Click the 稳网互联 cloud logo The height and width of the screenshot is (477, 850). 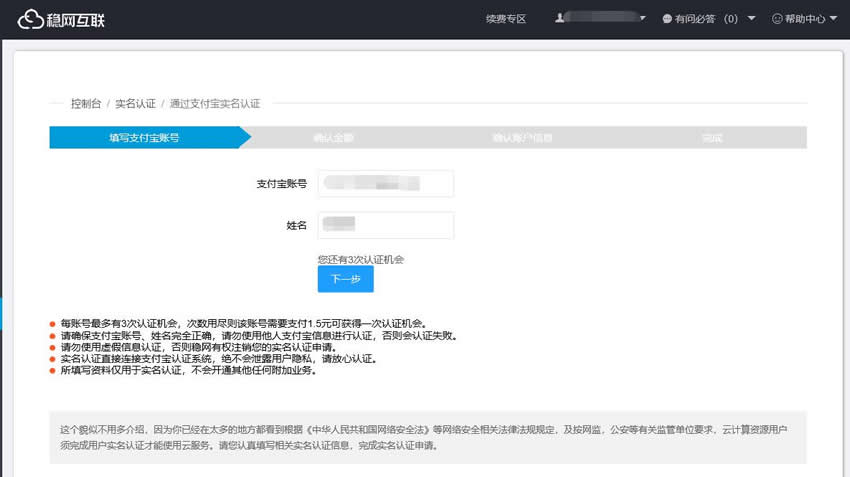pos(61,20)
